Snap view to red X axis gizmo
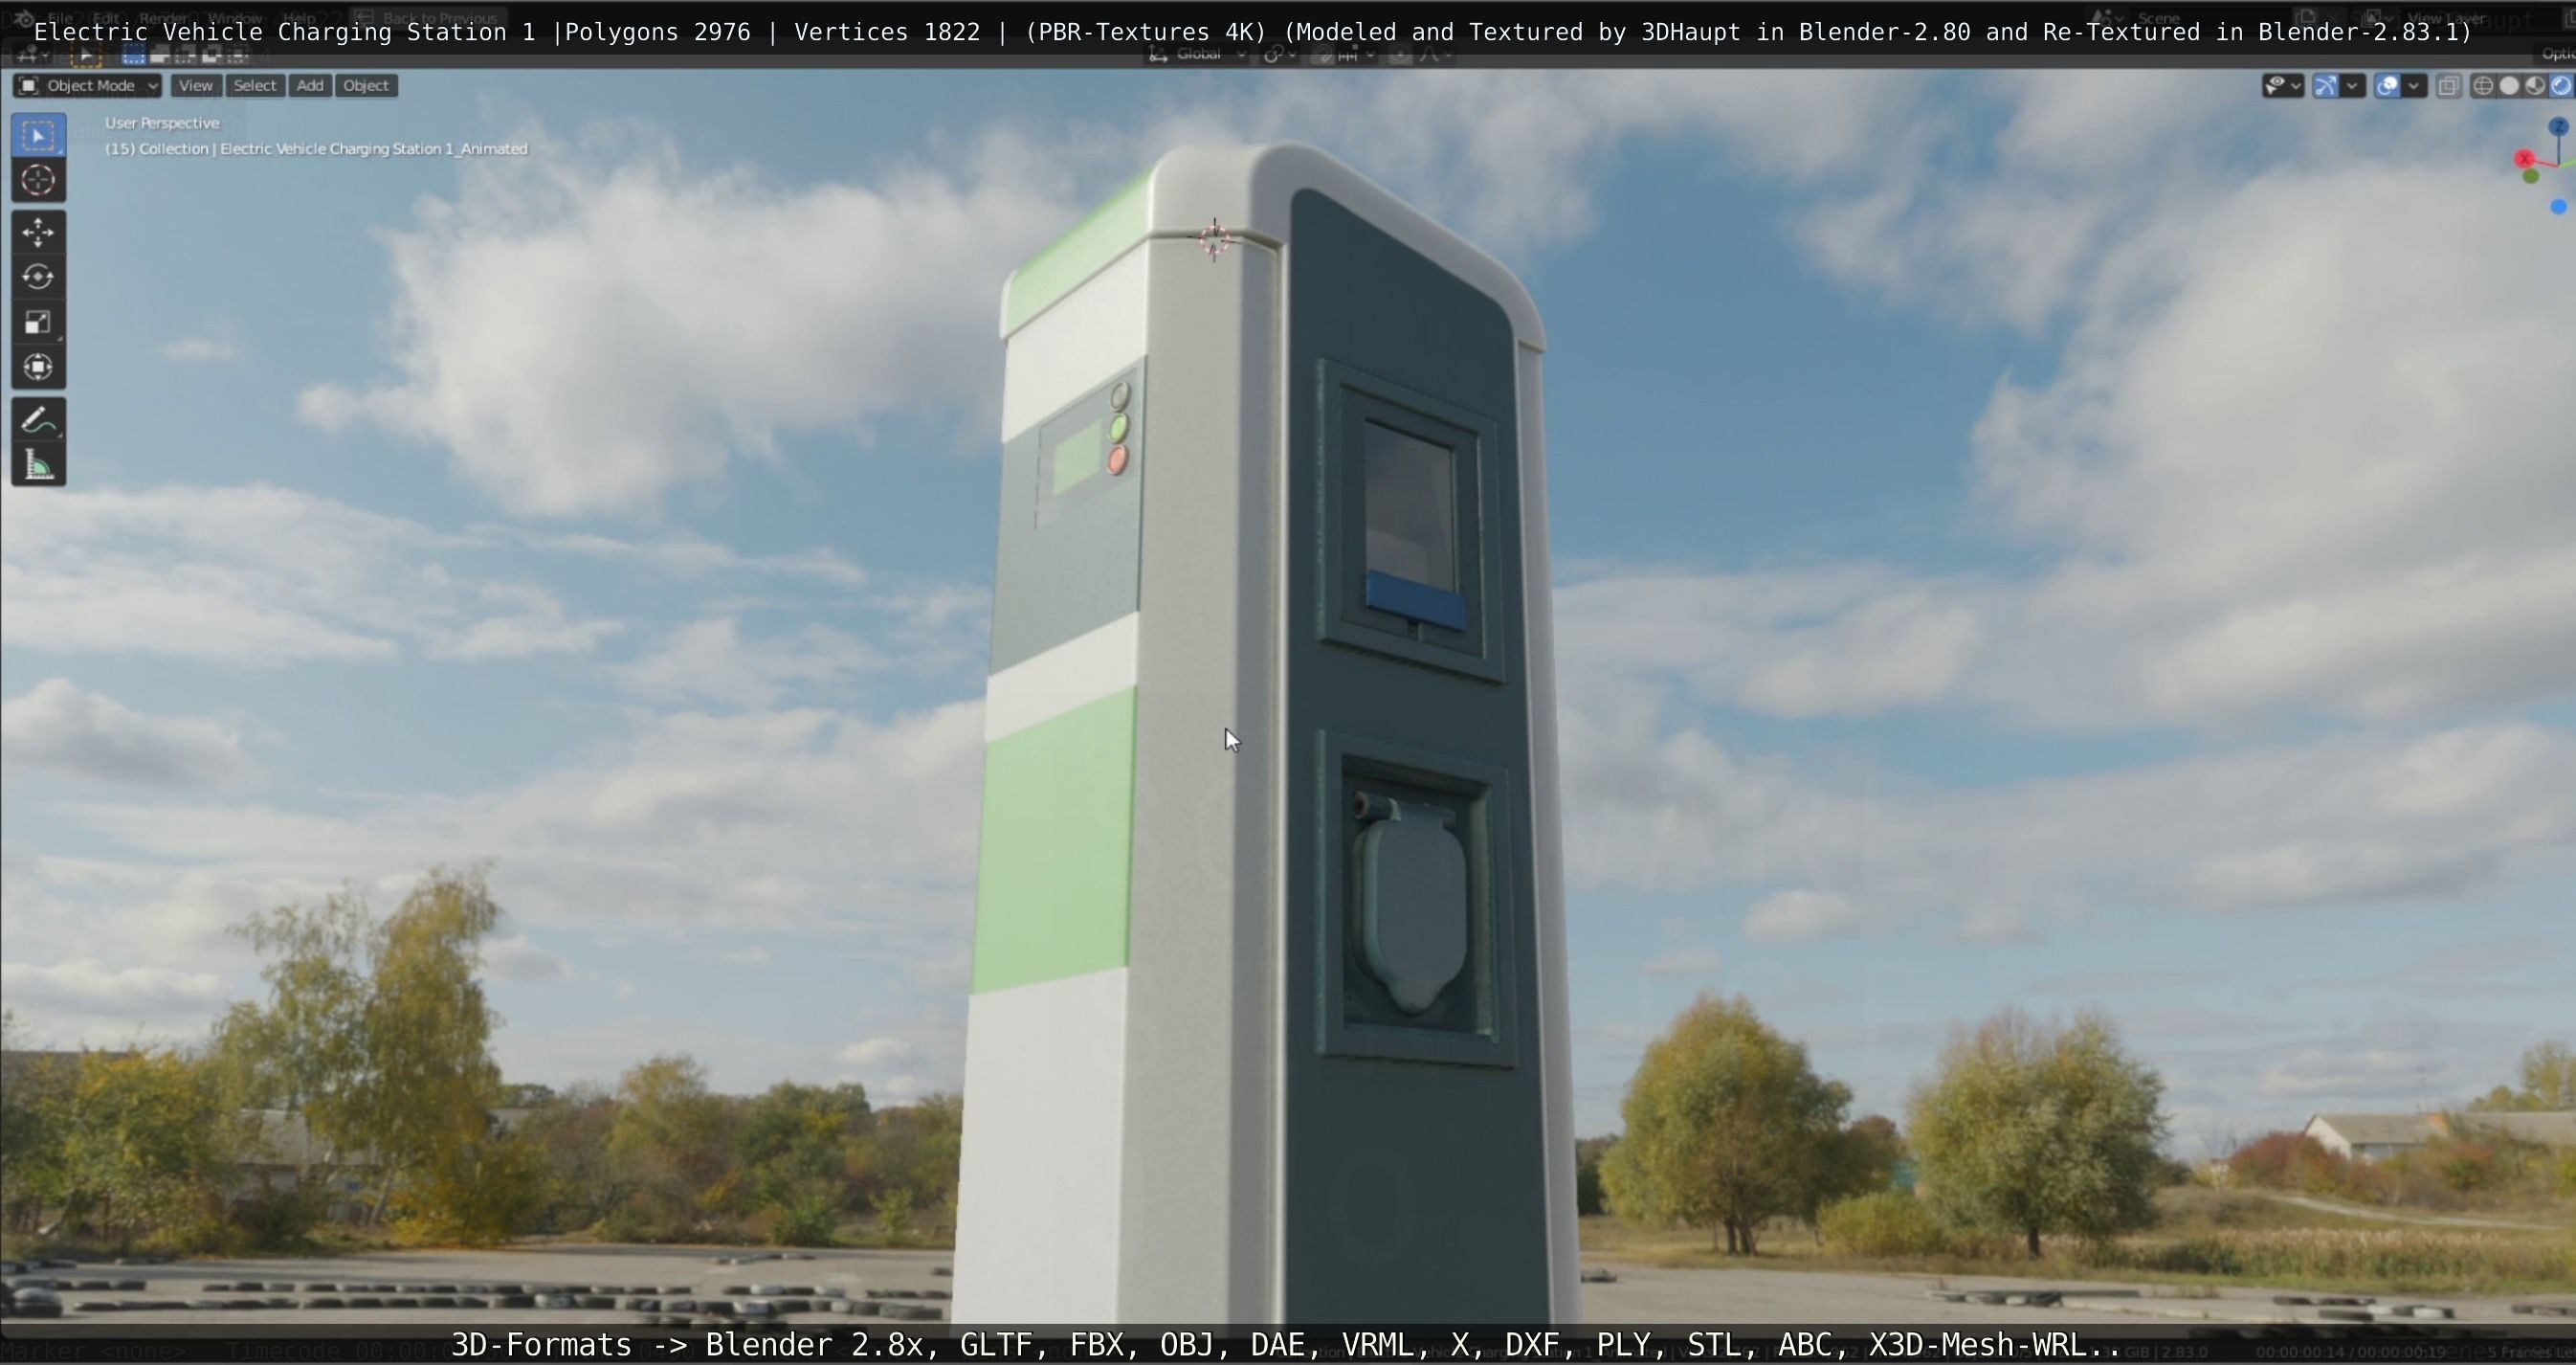Image resolution: width=2576 pixels, height=1365 pixels. 2524,159
